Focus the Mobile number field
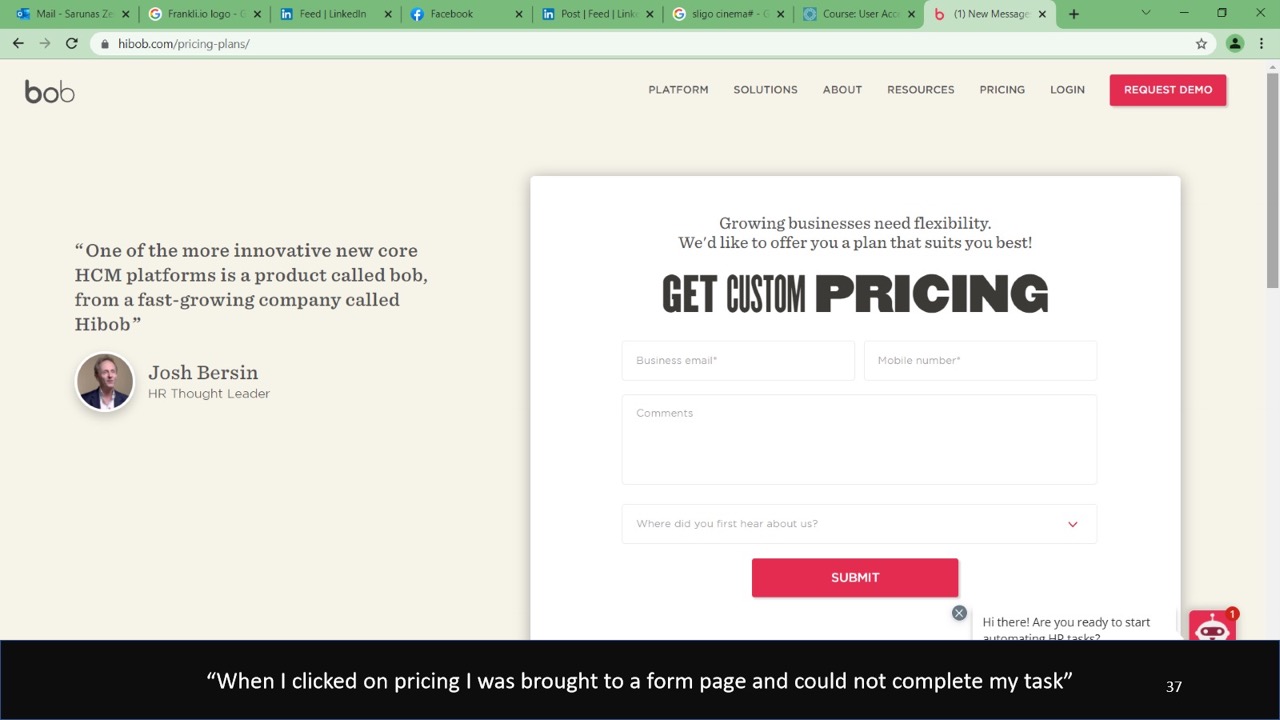 point(980,360)
